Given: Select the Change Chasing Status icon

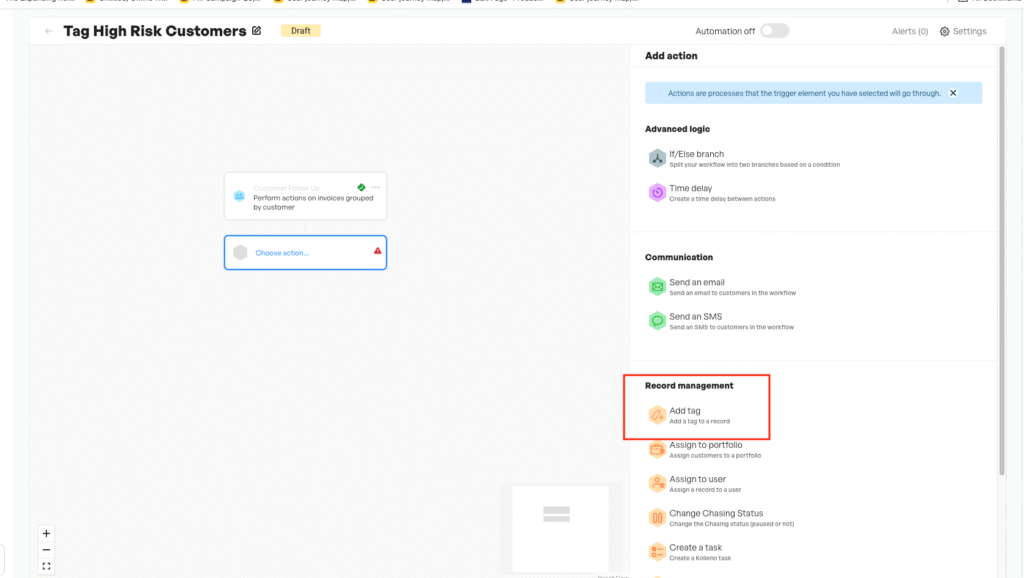Looking at the screenshot, I should 657,517.
